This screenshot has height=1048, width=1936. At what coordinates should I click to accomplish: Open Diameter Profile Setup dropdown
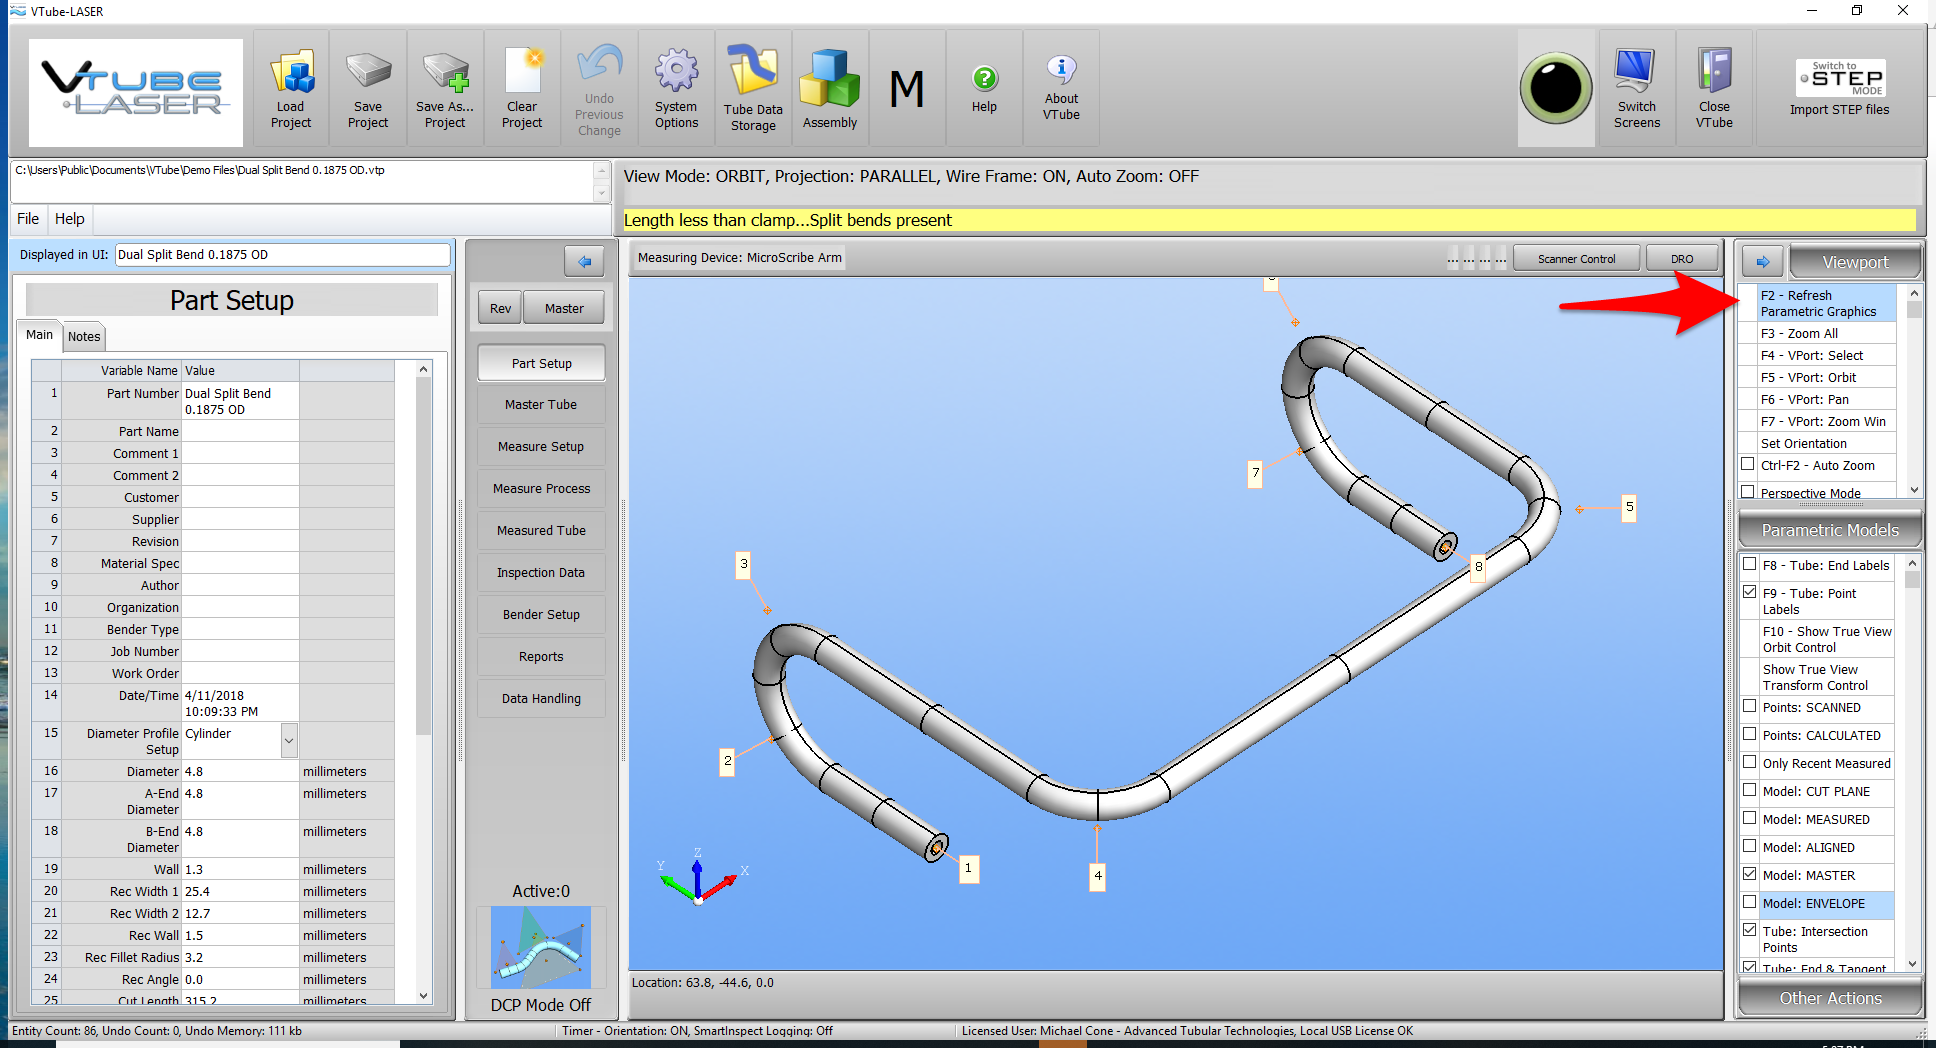pos(289,741)
